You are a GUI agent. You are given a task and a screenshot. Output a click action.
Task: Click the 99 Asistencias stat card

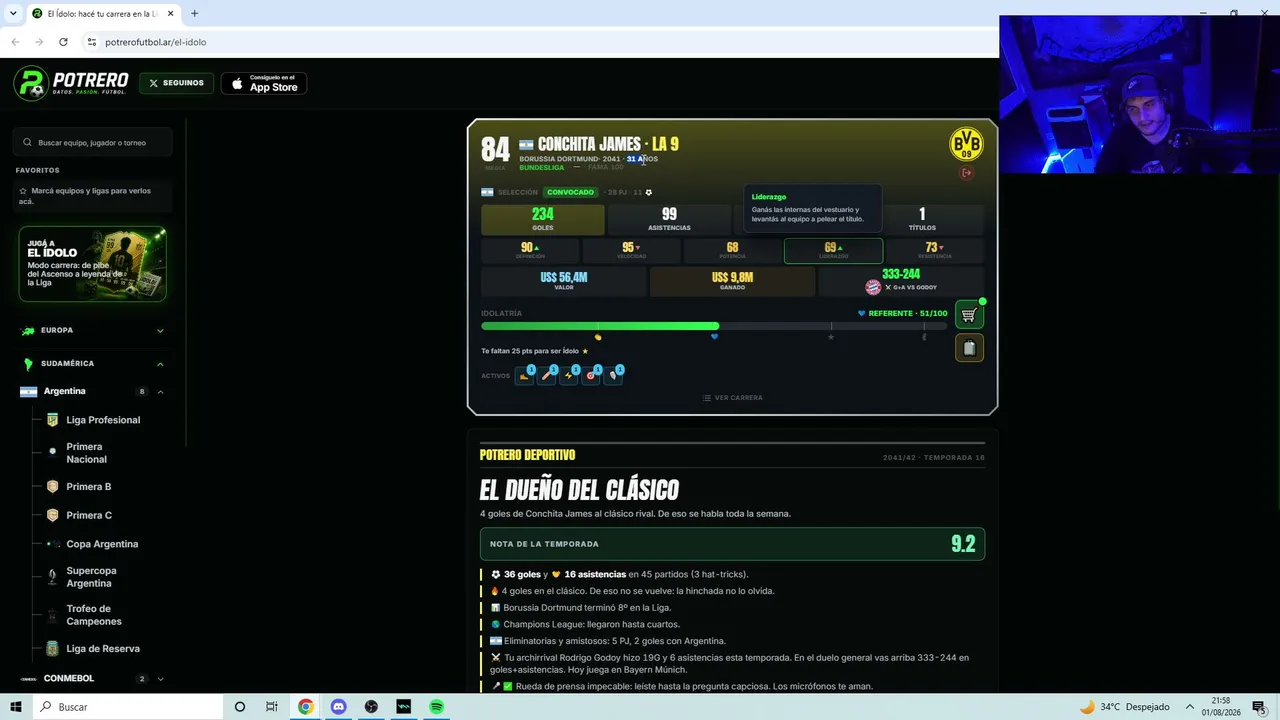669,219
